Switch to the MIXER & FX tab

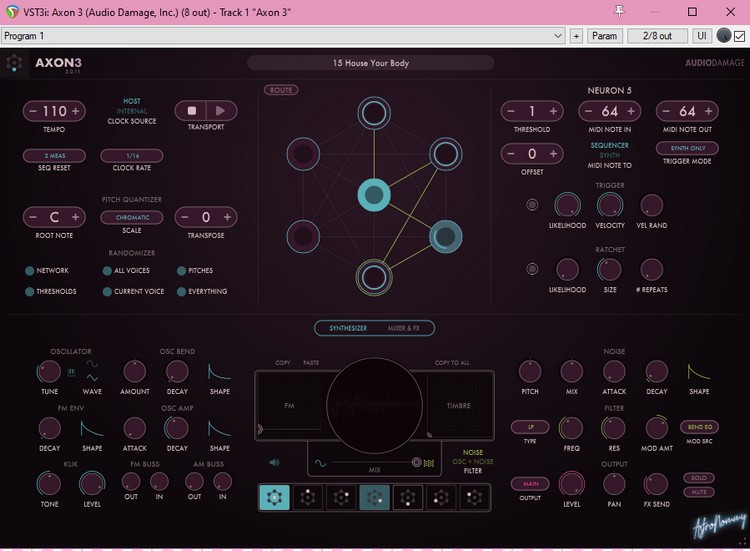coord(404,328)
